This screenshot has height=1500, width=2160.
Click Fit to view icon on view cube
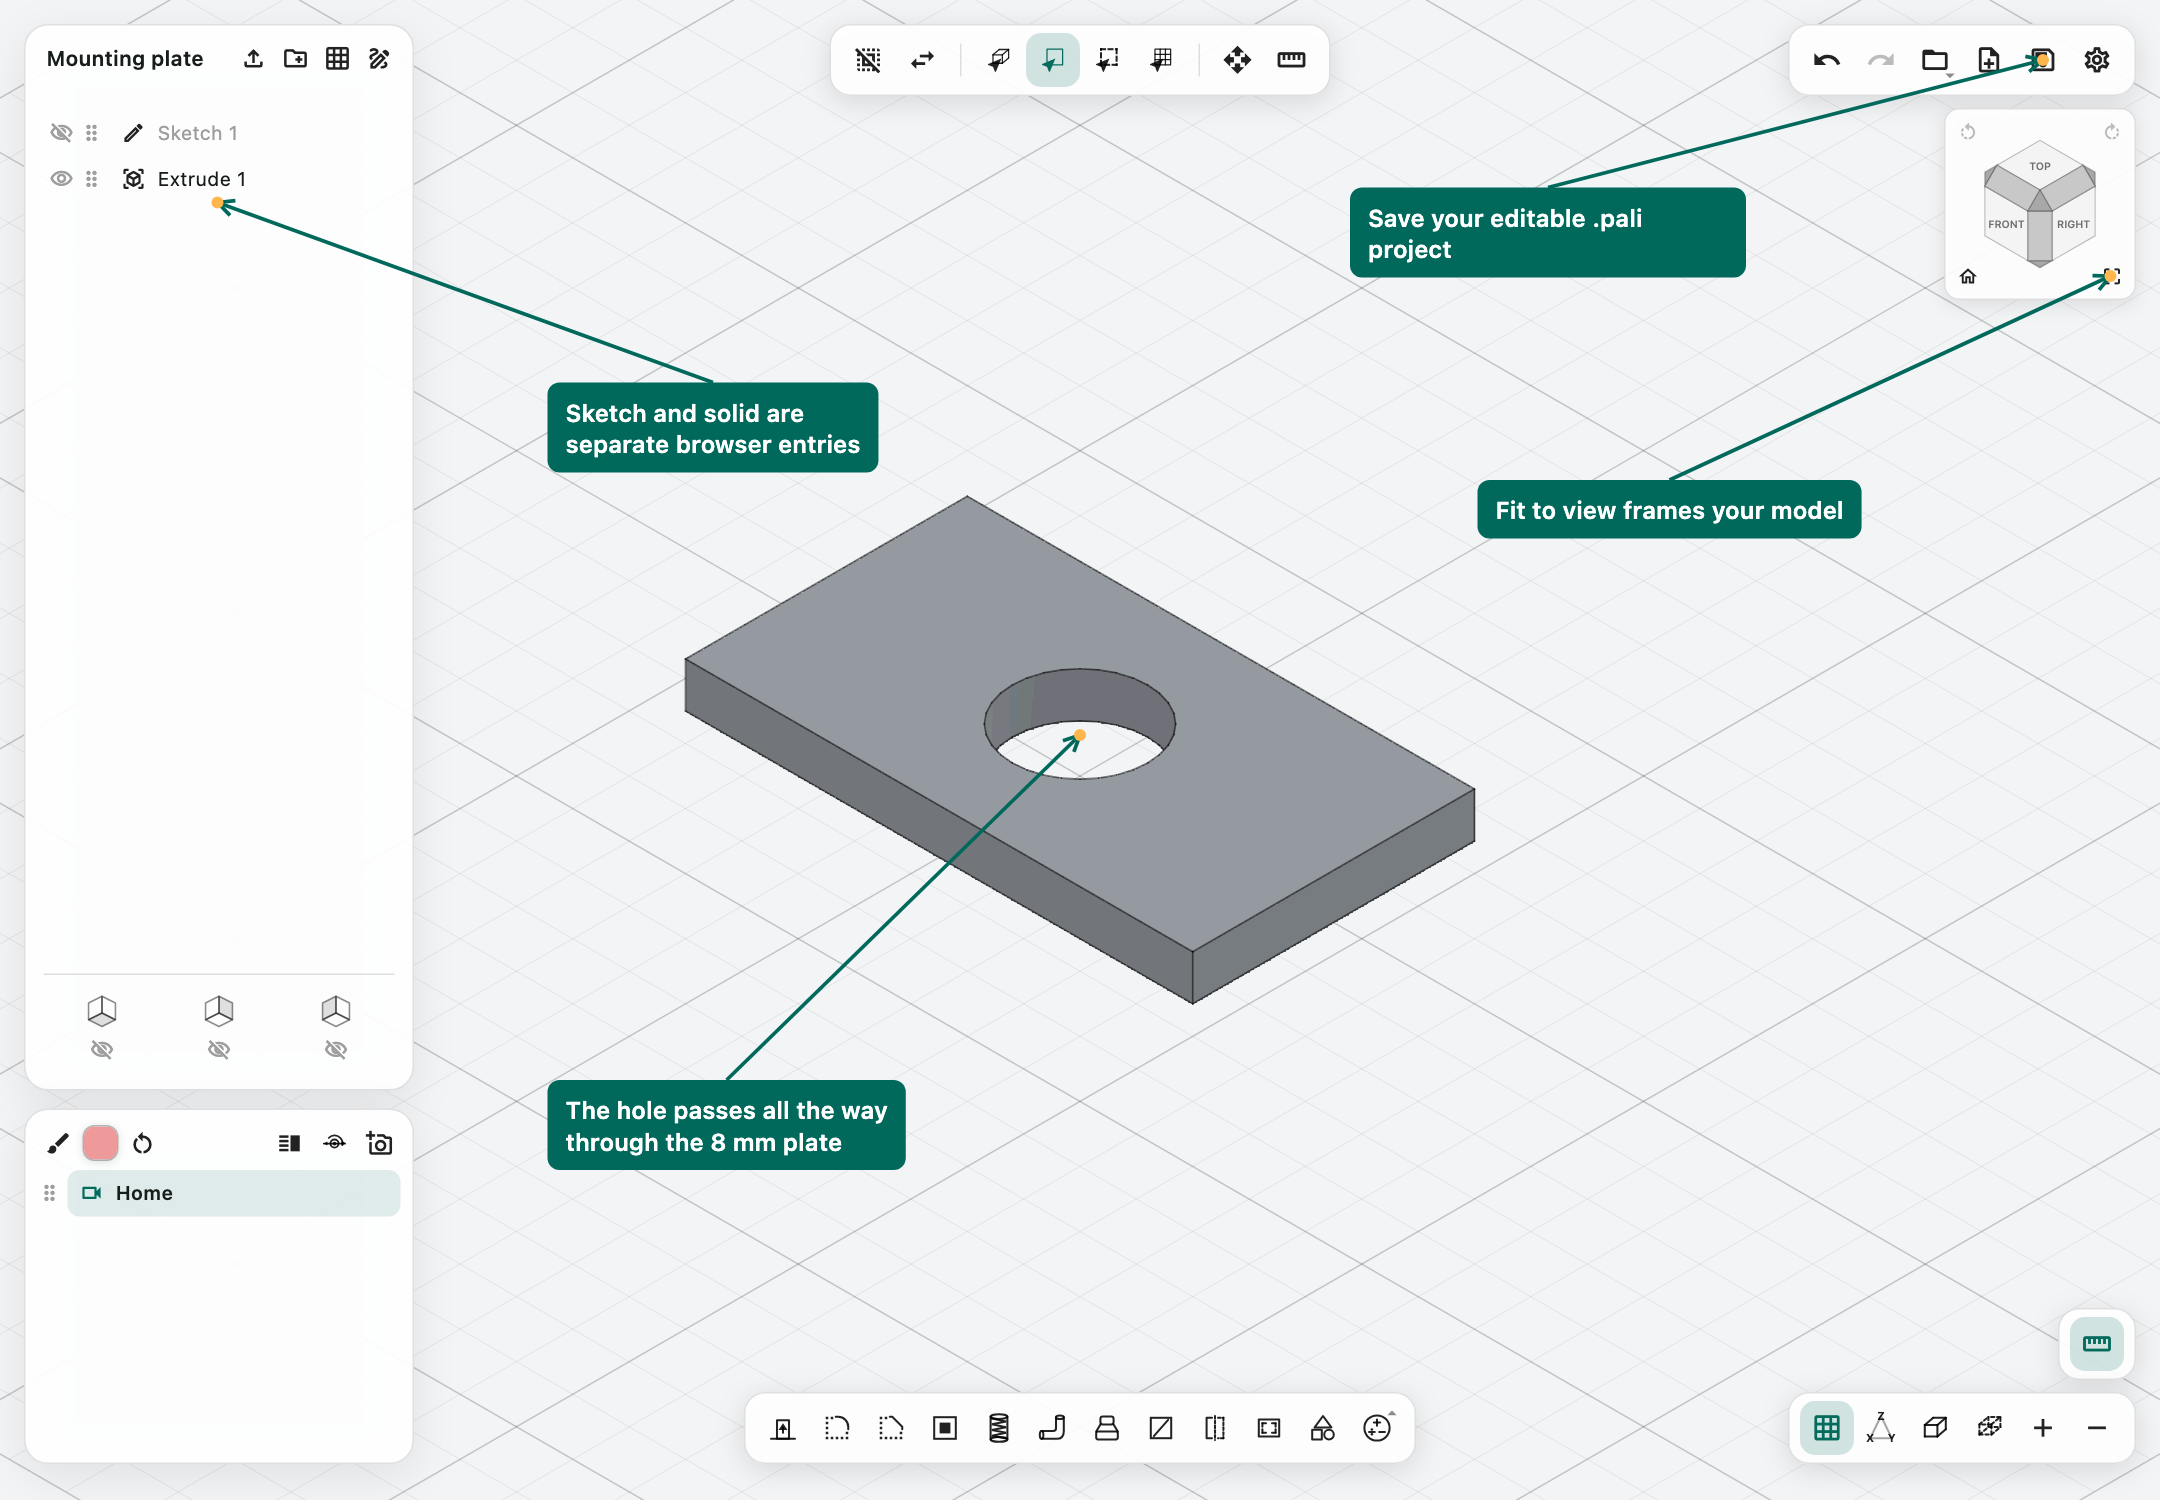[x=2112, y=277]
